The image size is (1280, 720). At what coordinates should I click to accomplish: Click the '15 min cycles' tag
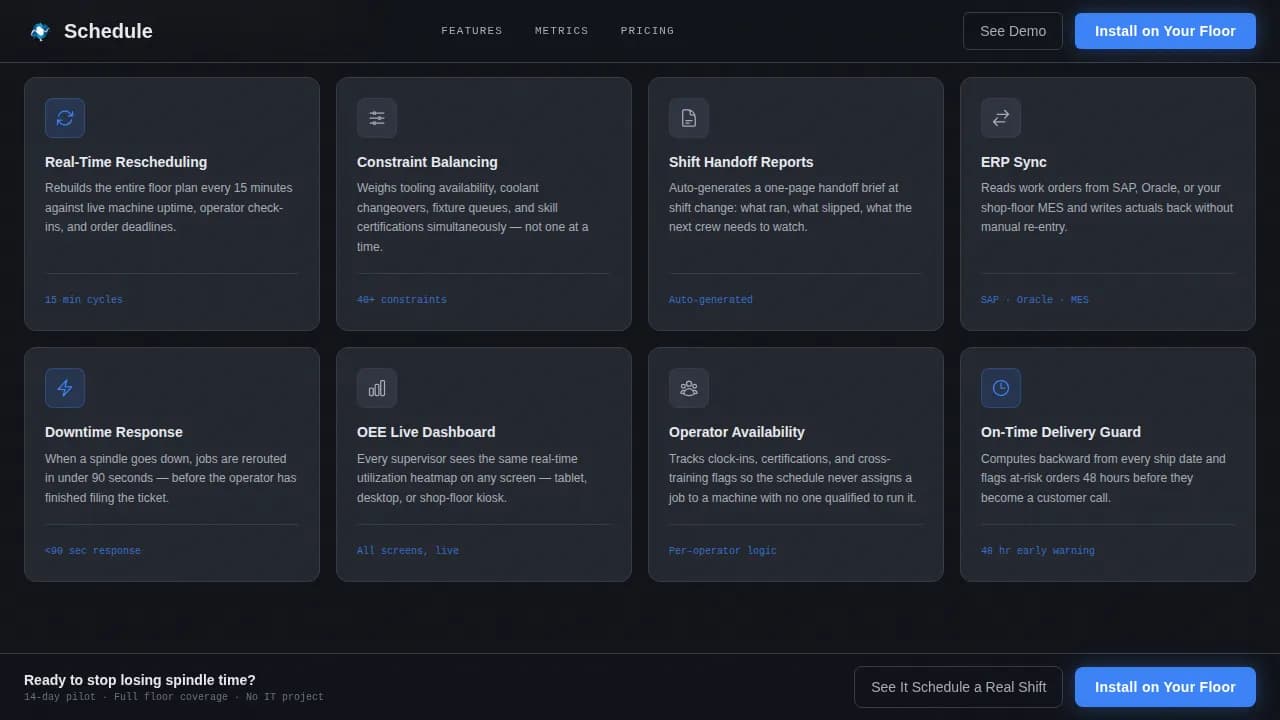[84, 300]
